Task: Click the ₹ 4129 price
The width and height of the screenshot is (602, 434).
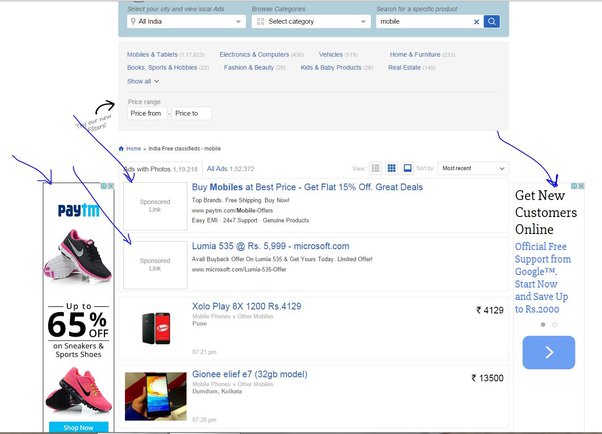Action: [490, 310]
